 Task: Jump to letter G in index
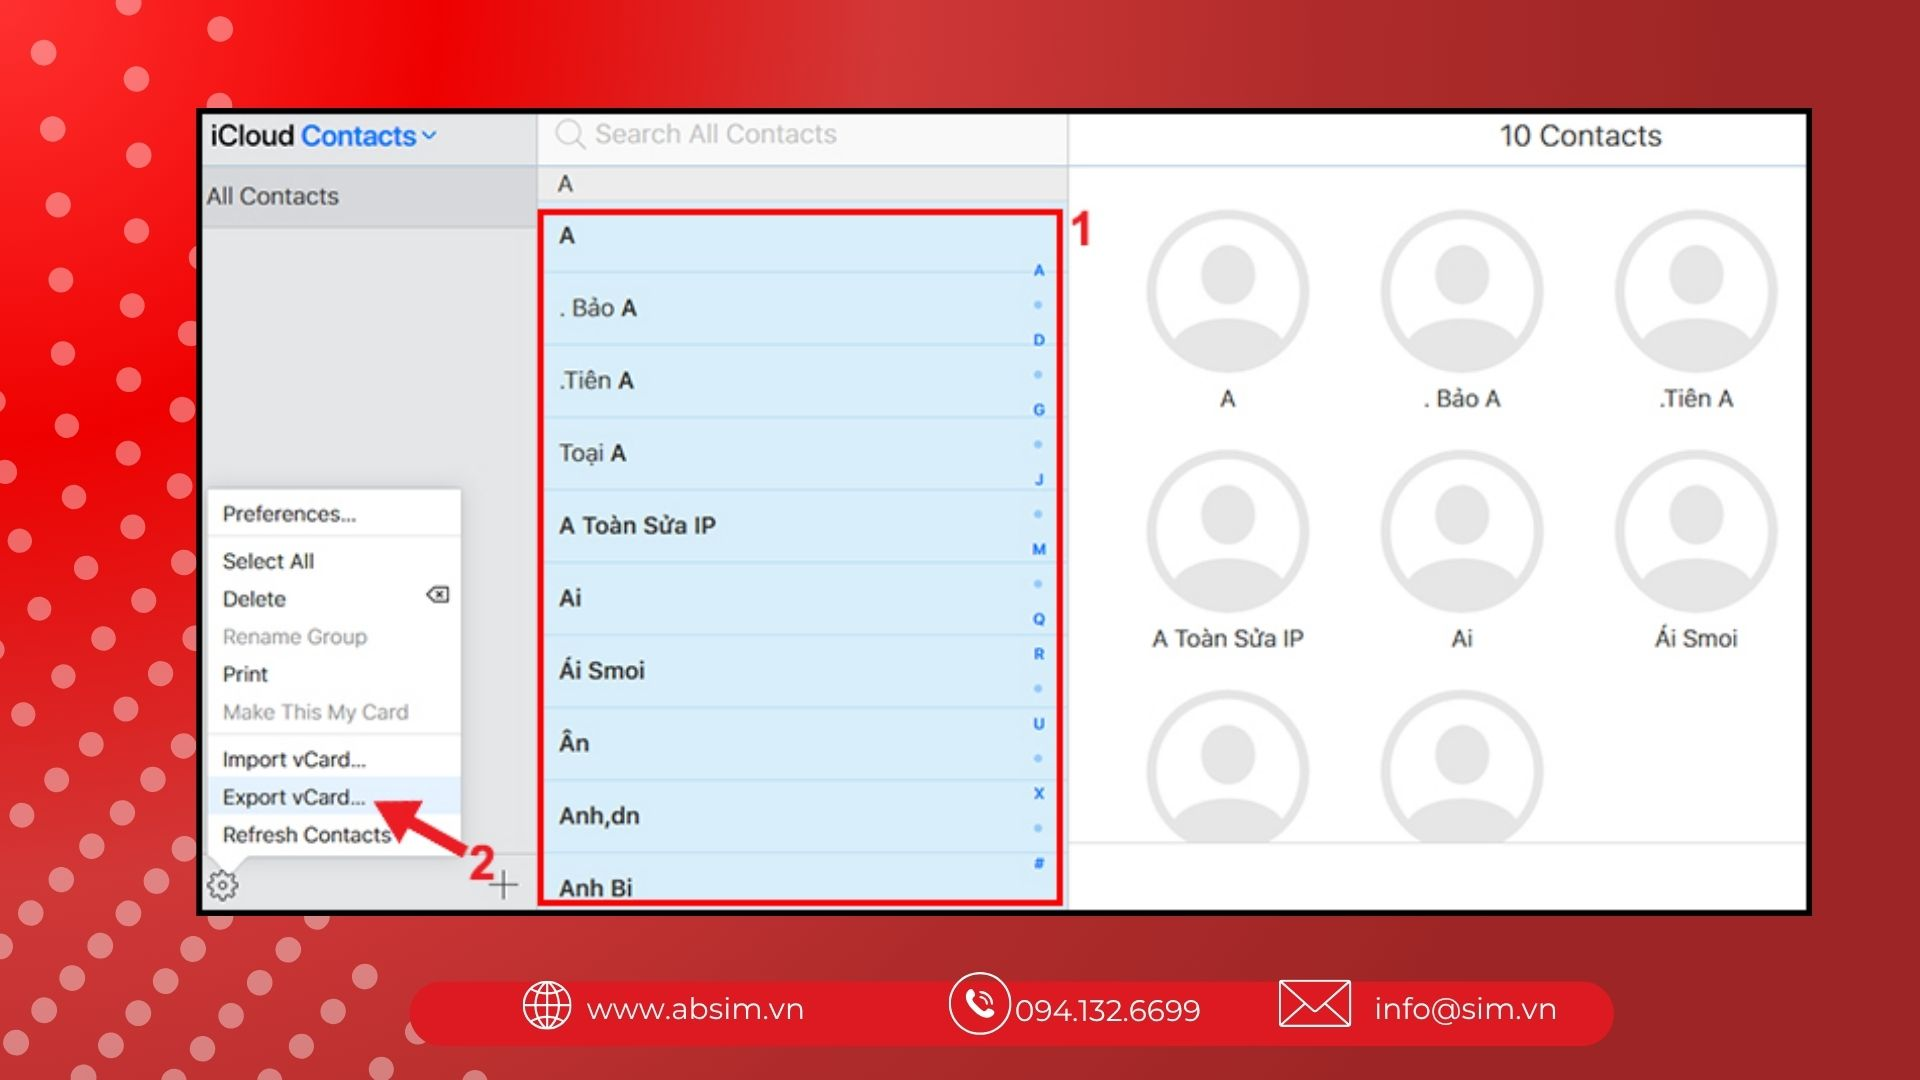(x=1039, y=410)
